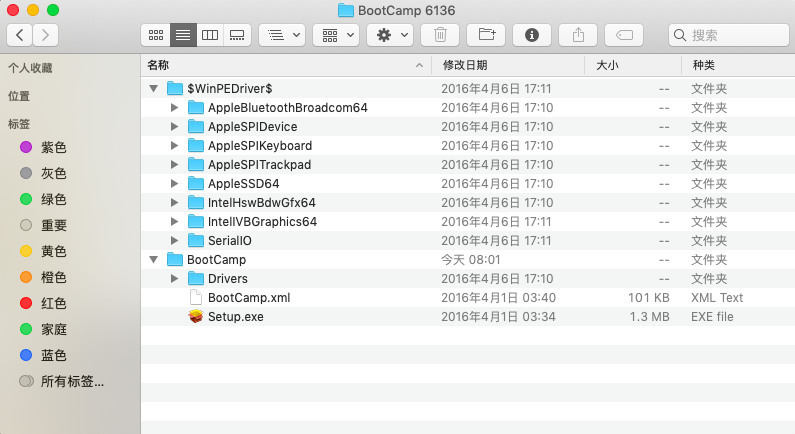
Task: Select the Setup.exe file
Action: pyautogui.click(x=235, y=317)
